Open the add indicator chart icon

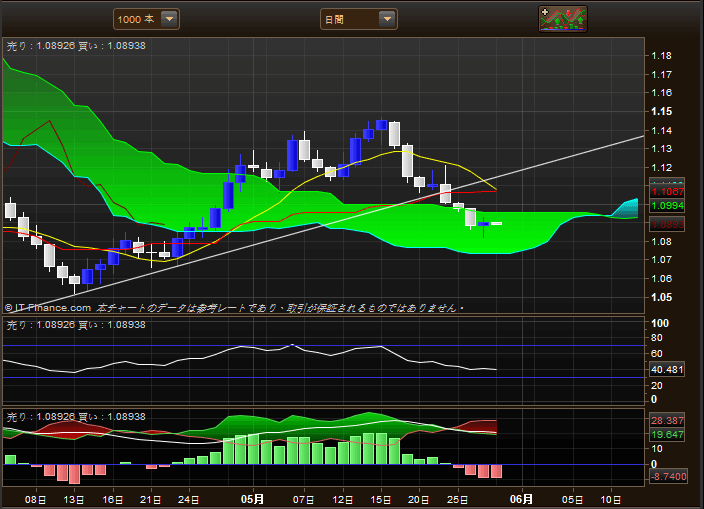(x=563, y=19)
